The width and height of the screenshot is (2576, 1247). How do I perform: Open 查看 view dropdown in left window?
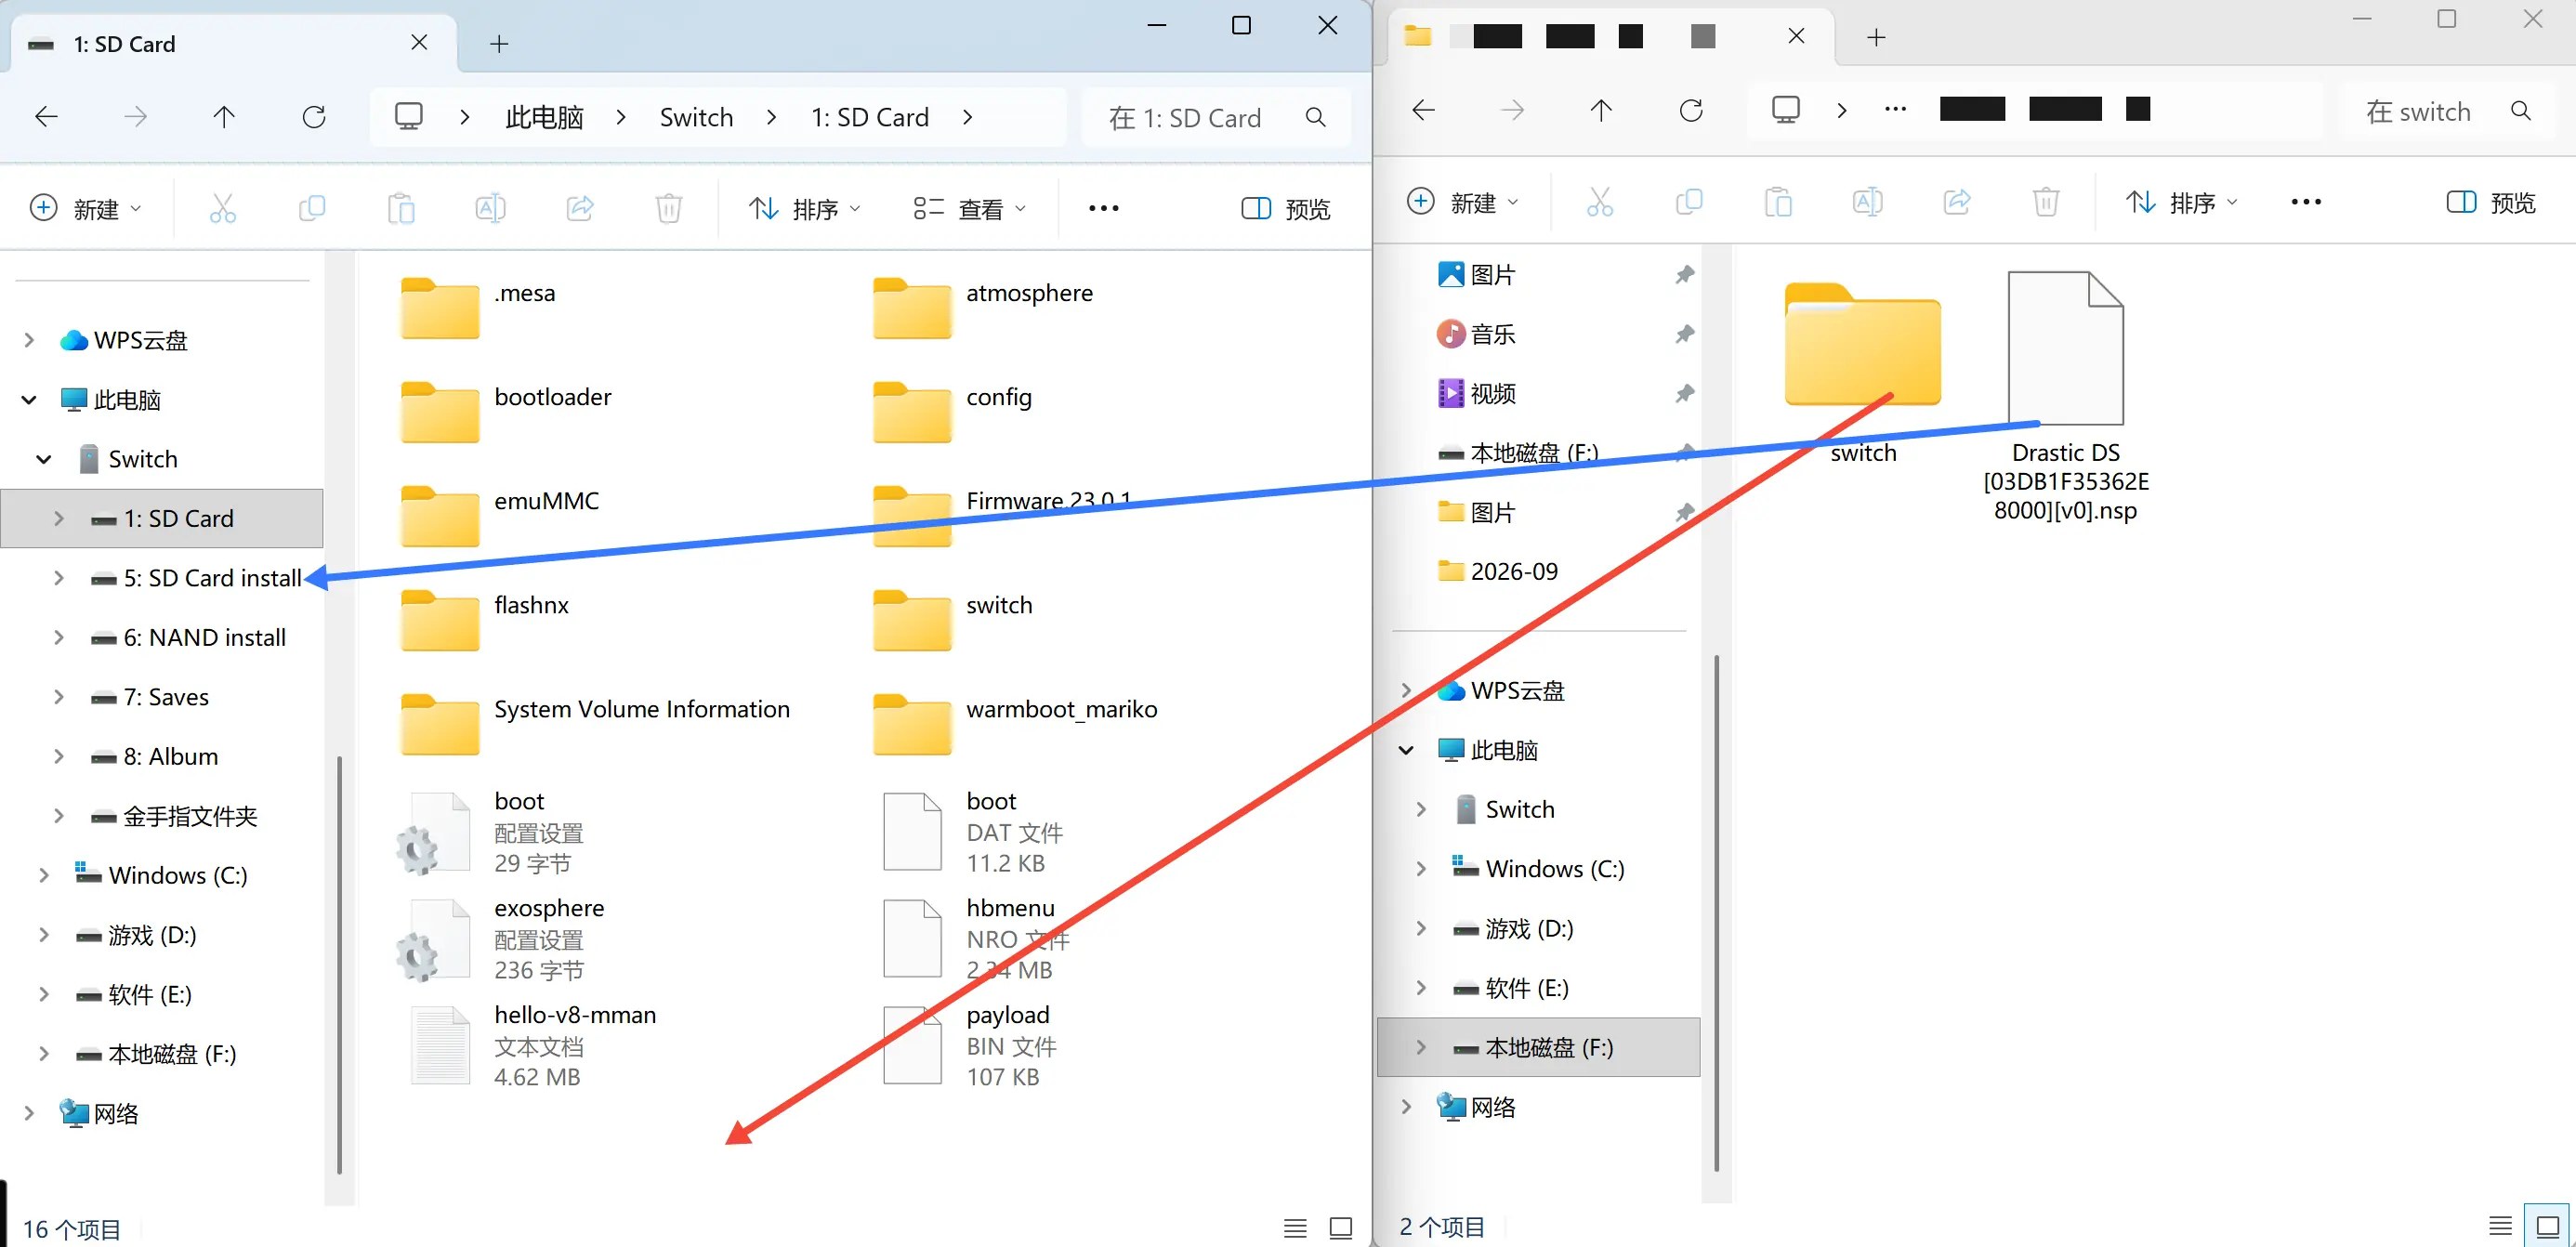pos(969,209)
